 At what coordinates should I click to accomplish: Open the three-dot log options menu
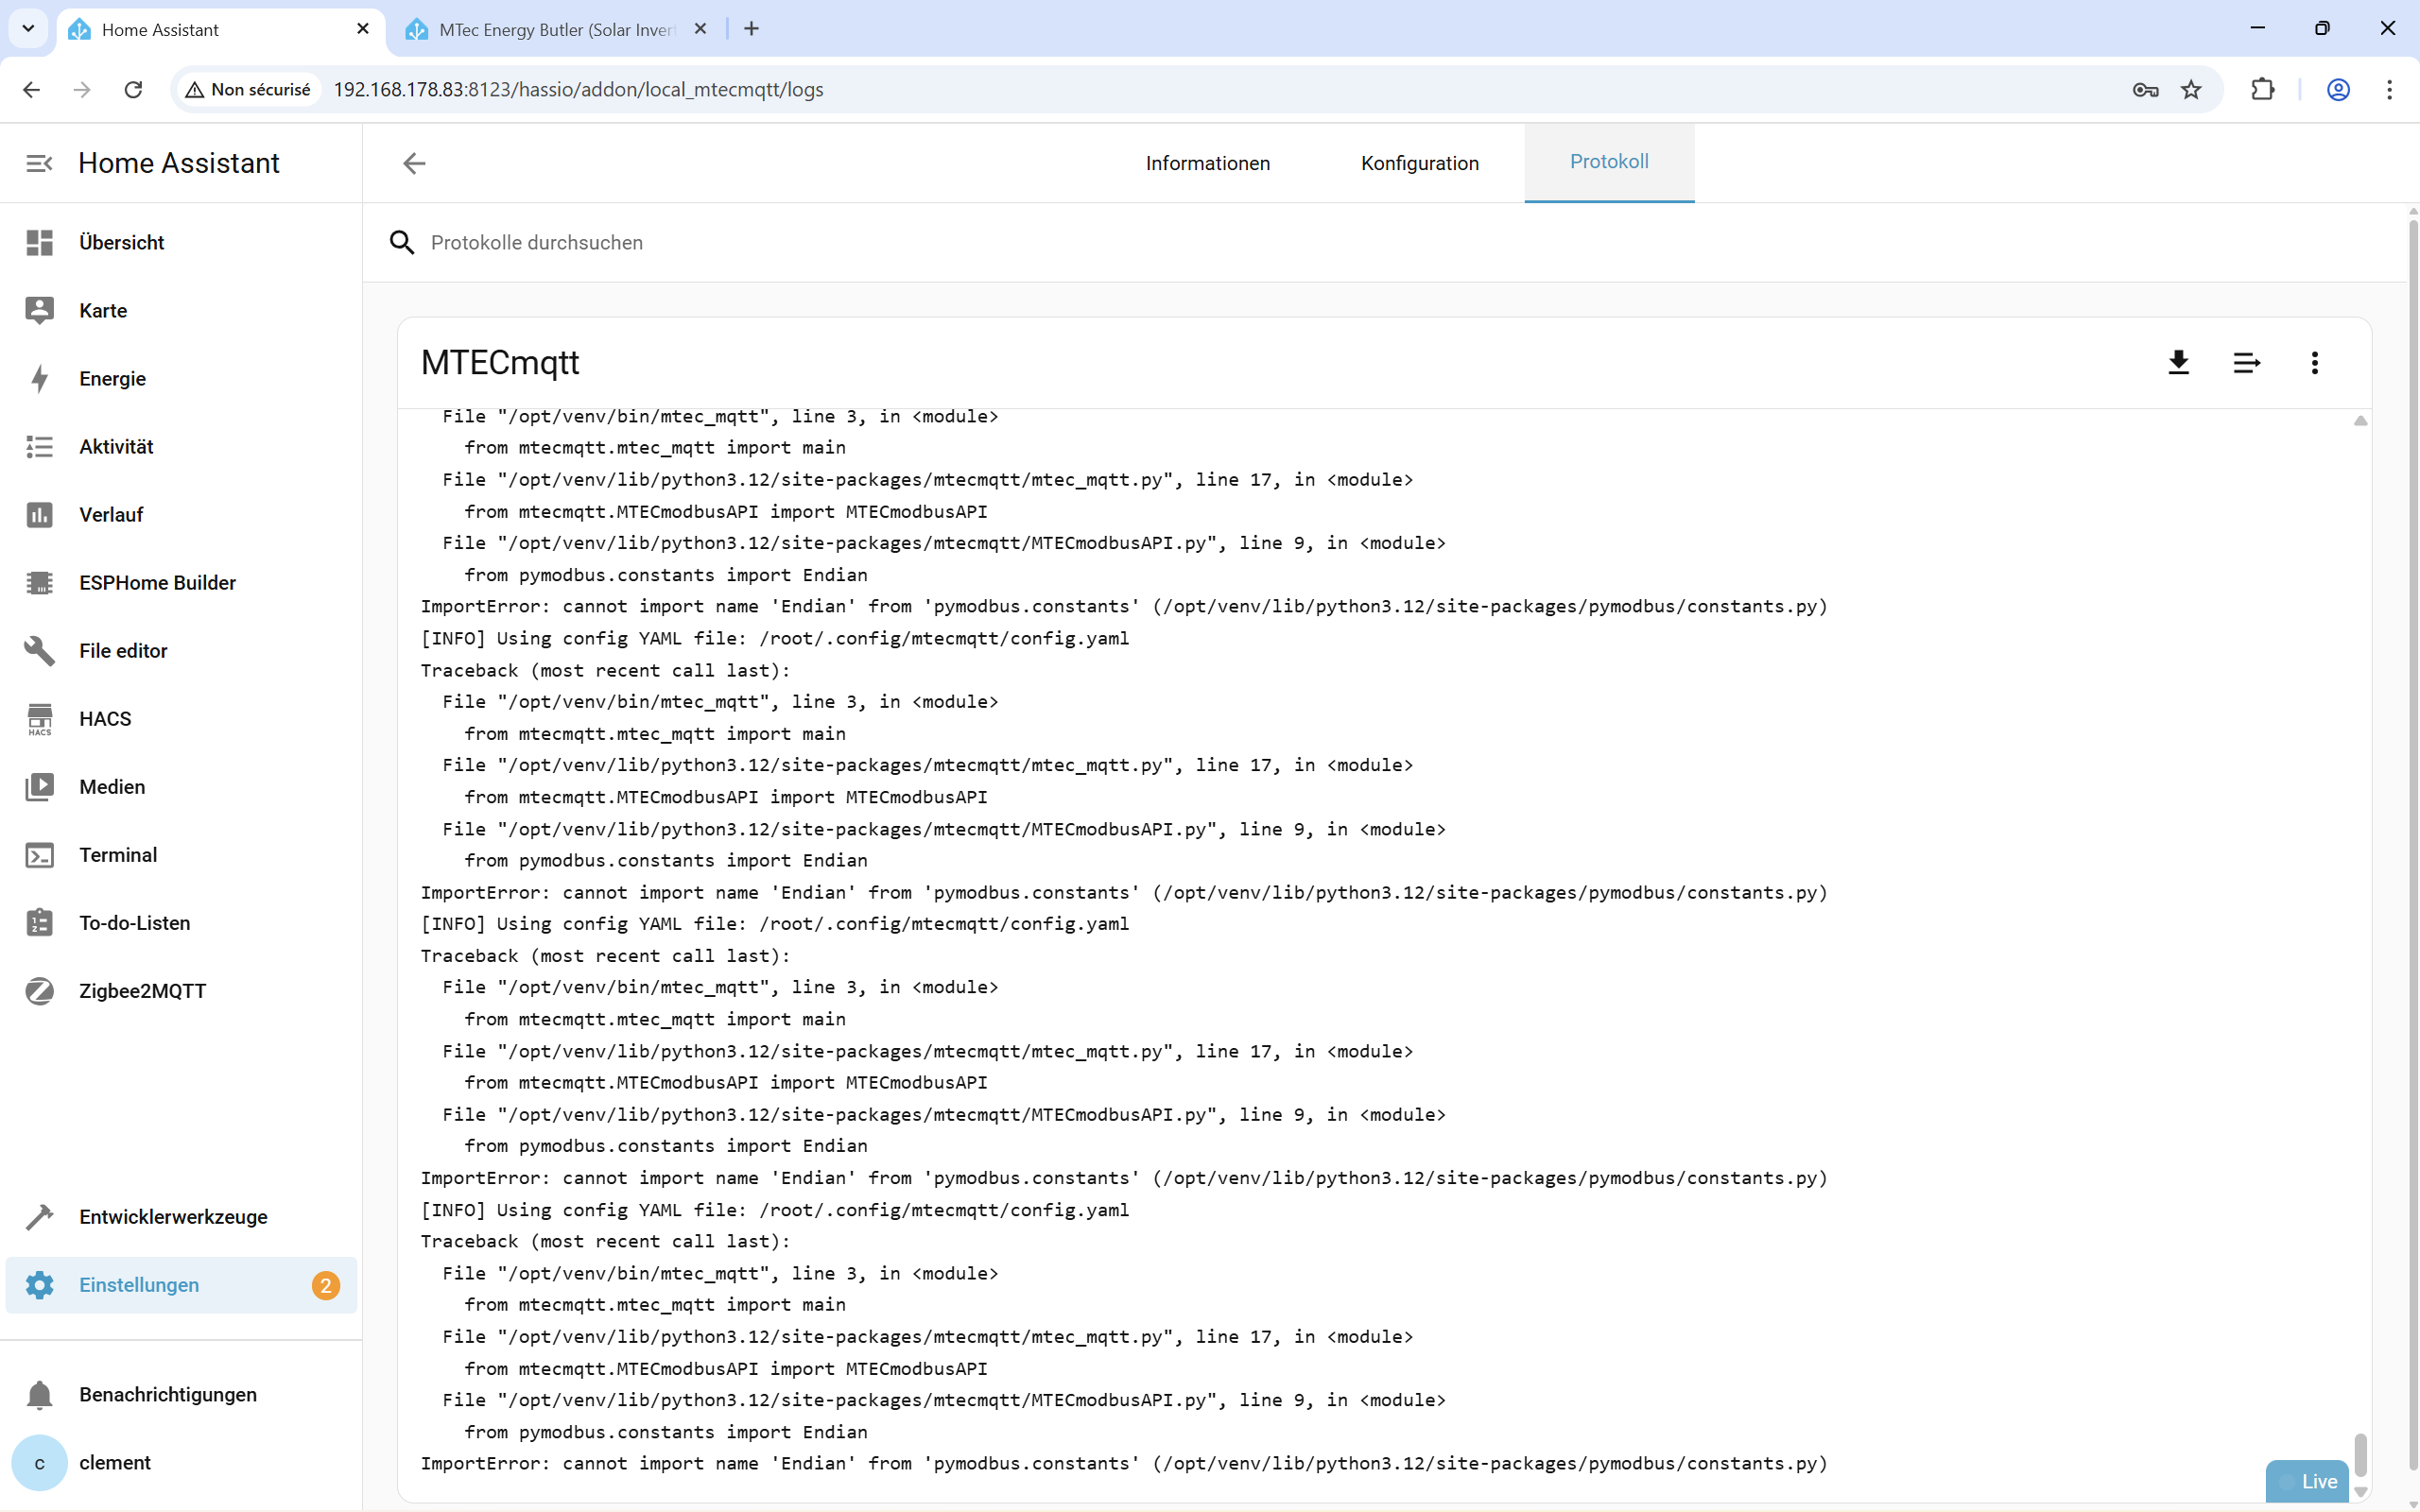2314,363
